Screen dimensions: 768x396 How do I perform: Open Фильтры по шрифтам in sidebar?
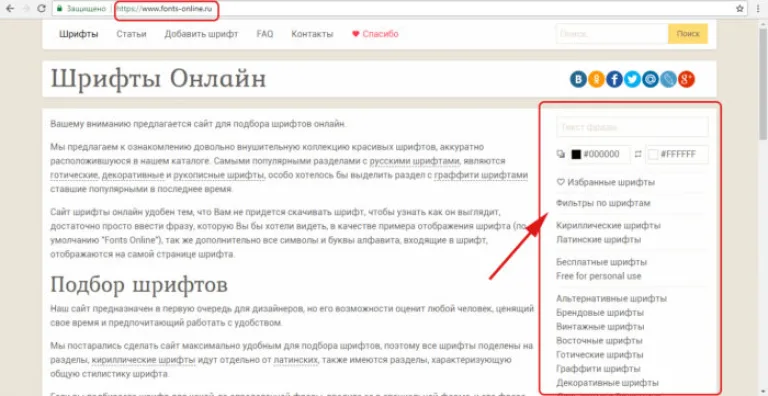pyautogui.click(x=603, y=203)
